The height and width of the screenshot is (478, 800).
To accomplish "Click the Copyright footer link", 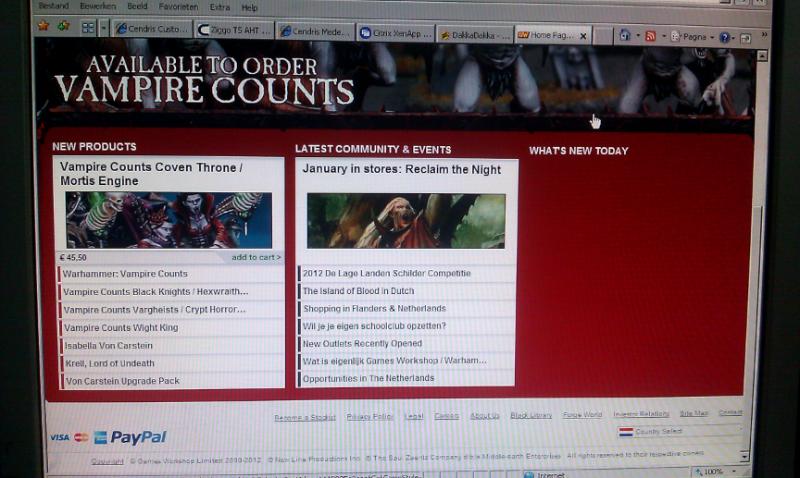I will pos(107,461).
